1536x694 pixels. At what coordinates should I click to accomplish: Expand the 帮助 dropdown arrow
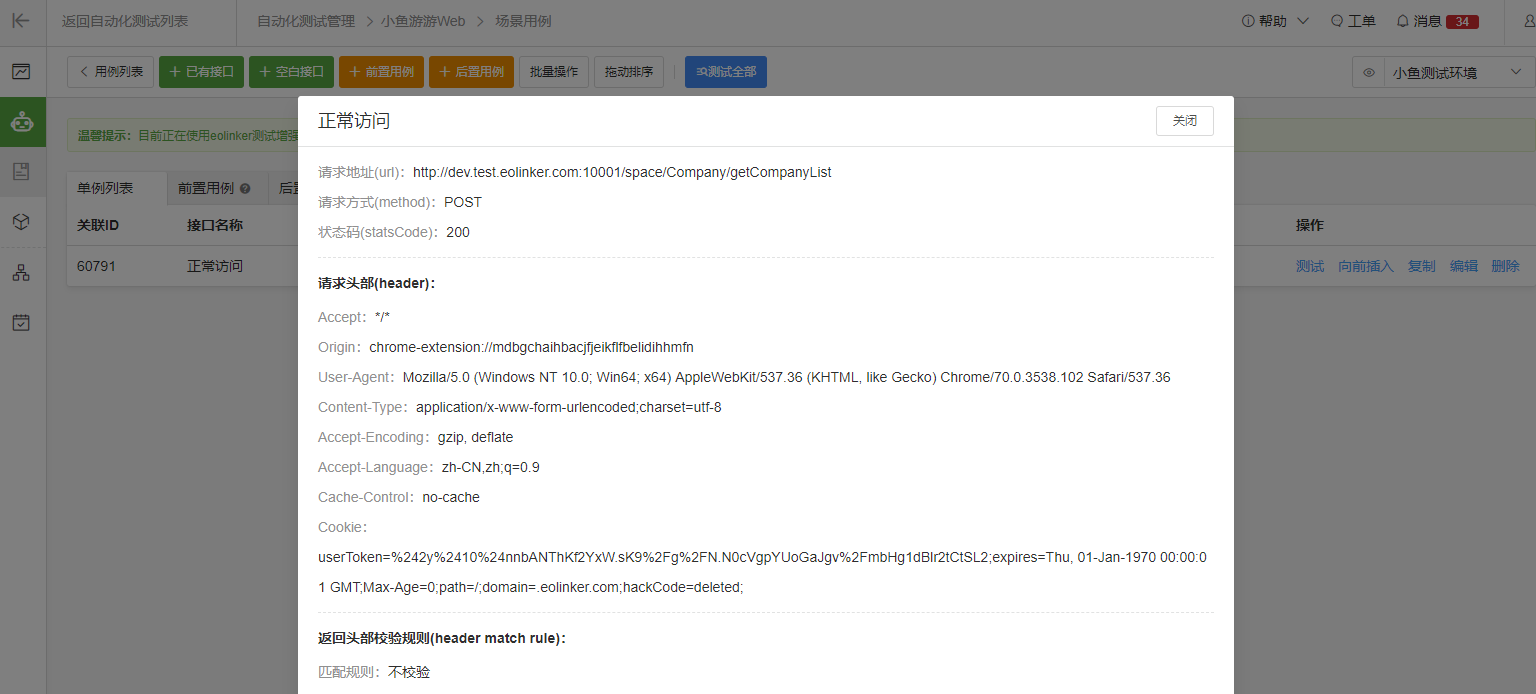point(1302,21)
